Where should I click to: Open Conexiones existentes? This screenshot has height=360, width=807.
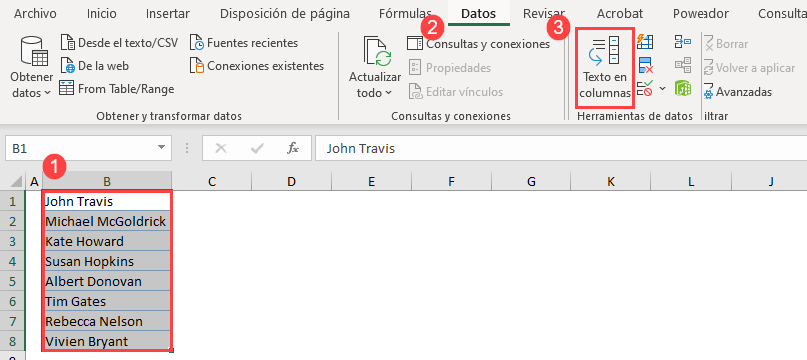tap(257, 66)
